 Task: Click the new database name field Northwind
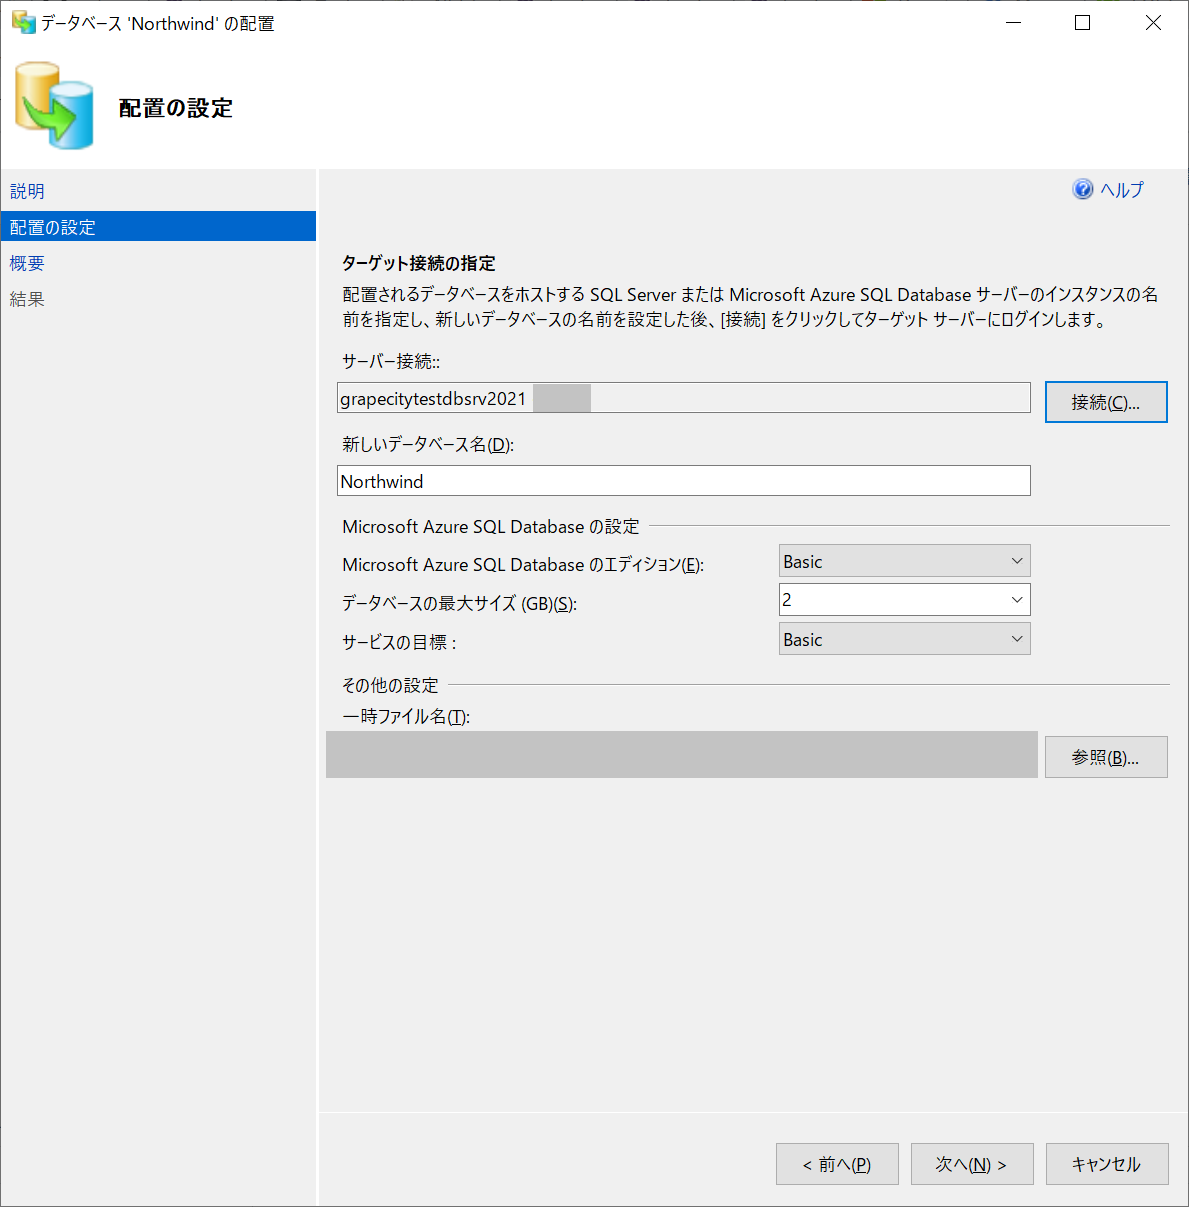click(684, 480)
